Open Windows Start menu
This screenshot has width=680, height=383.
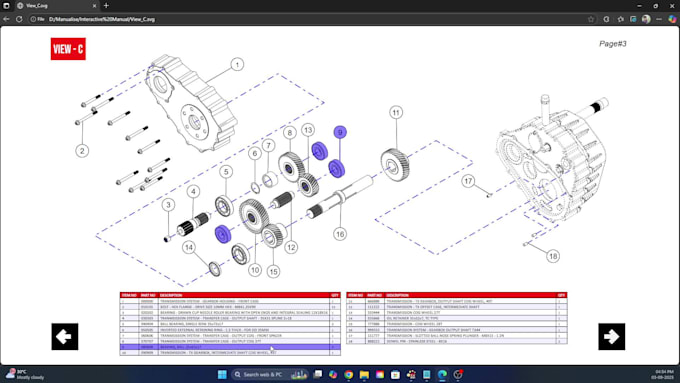pos(222,374)
